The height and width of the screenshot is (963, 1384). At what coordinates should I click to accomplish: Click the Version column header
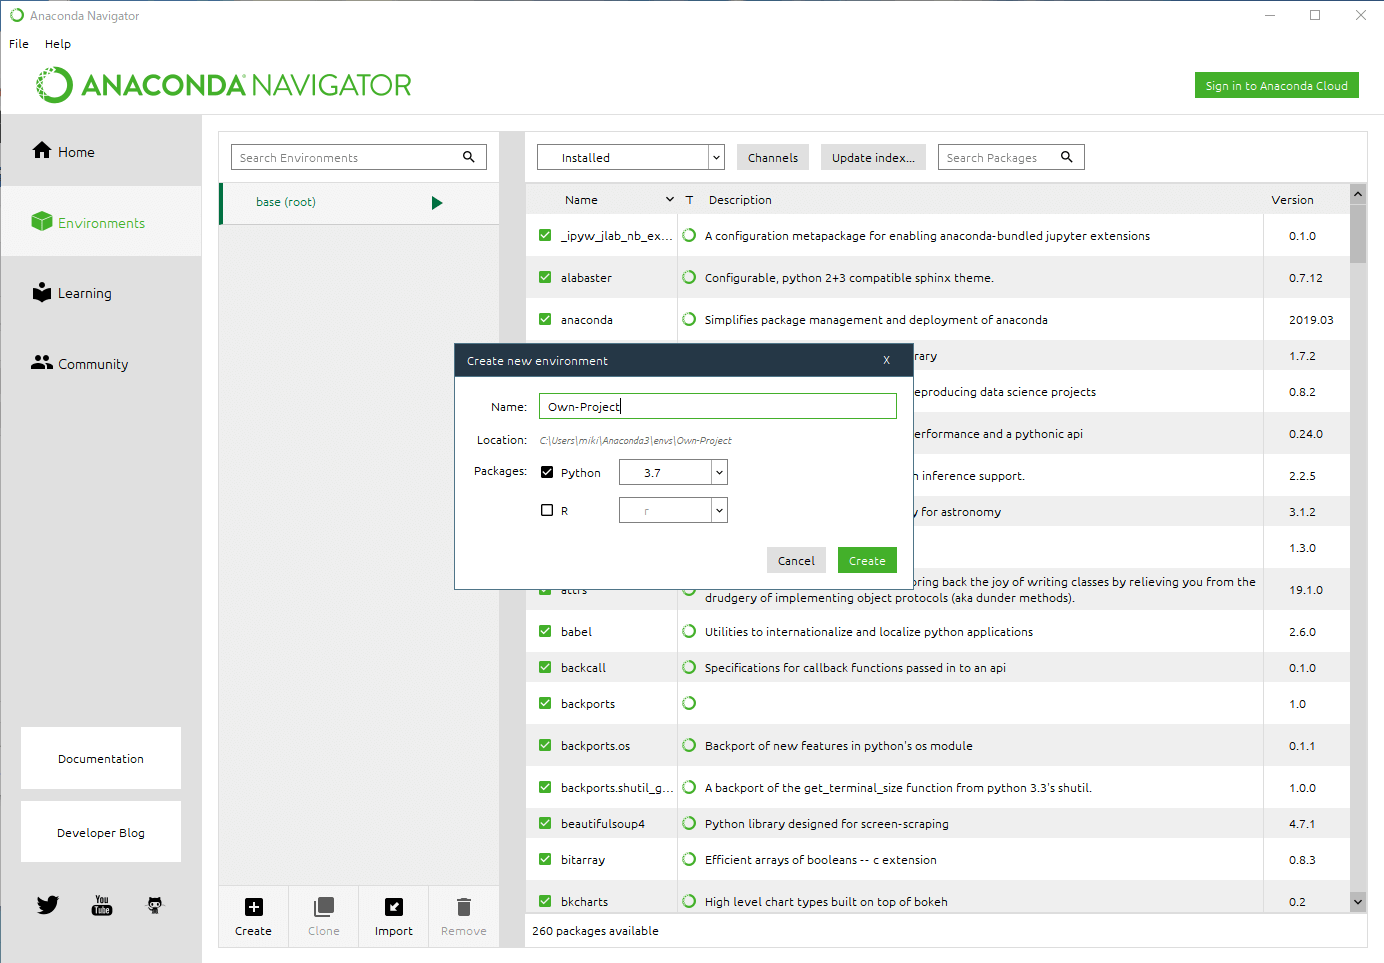coord(1292,200)
